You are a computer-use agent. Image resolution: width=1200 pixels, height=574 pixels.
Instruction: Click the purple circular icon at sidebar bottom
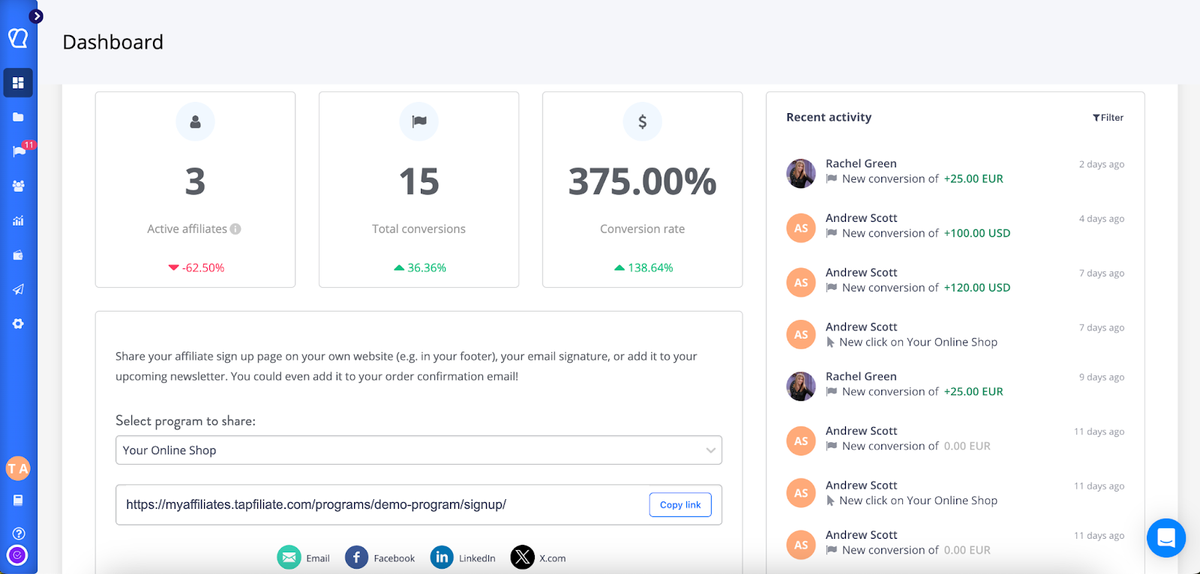pos(18,555)
